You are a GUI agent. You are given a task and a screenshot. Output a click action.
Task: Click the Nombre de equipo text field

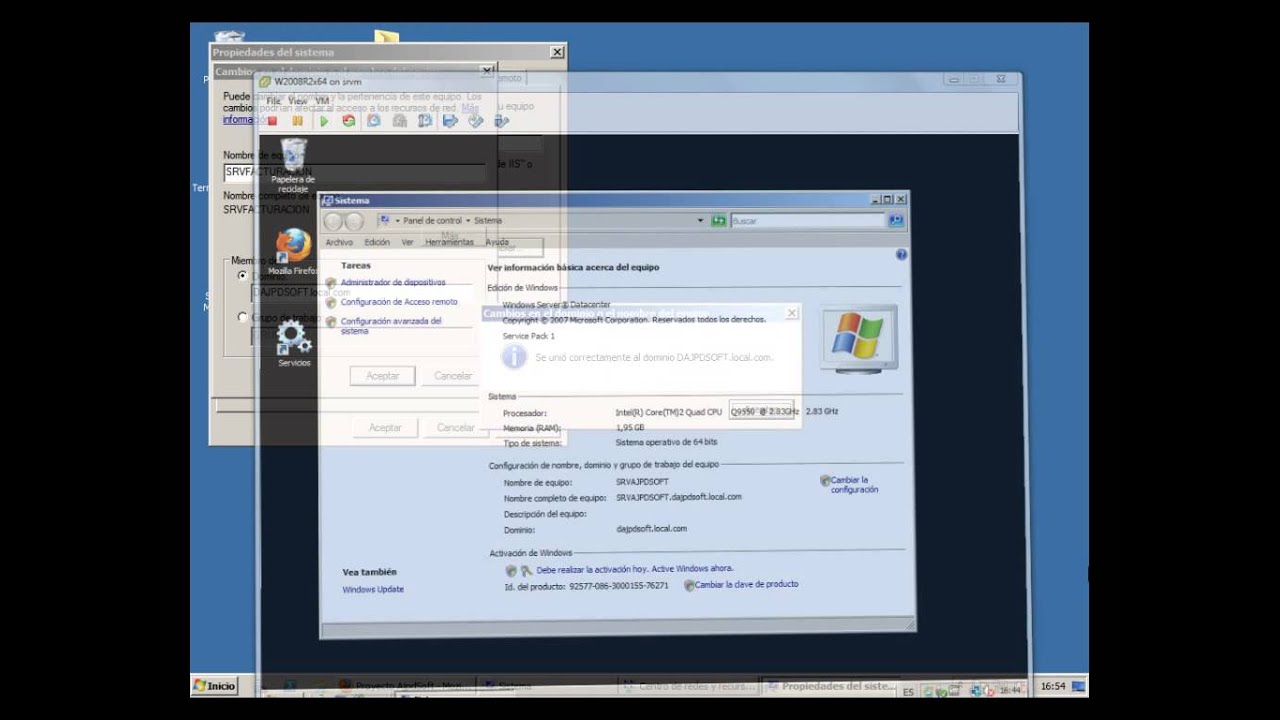[x=355, y=172]
